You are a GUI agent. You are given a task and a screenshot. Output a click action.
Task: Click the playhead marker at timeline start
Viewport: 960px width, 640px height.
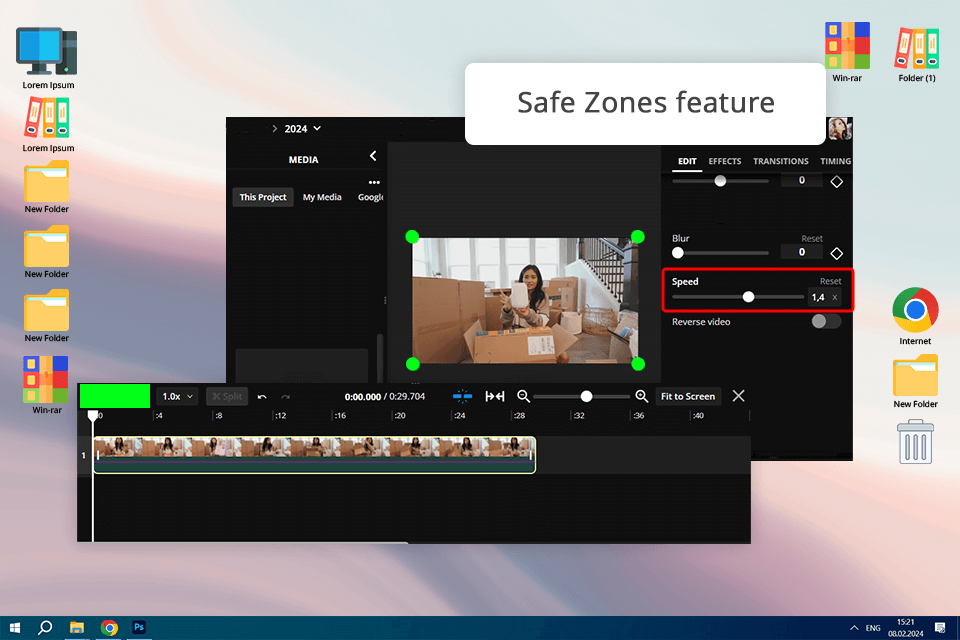click(92, 416)
